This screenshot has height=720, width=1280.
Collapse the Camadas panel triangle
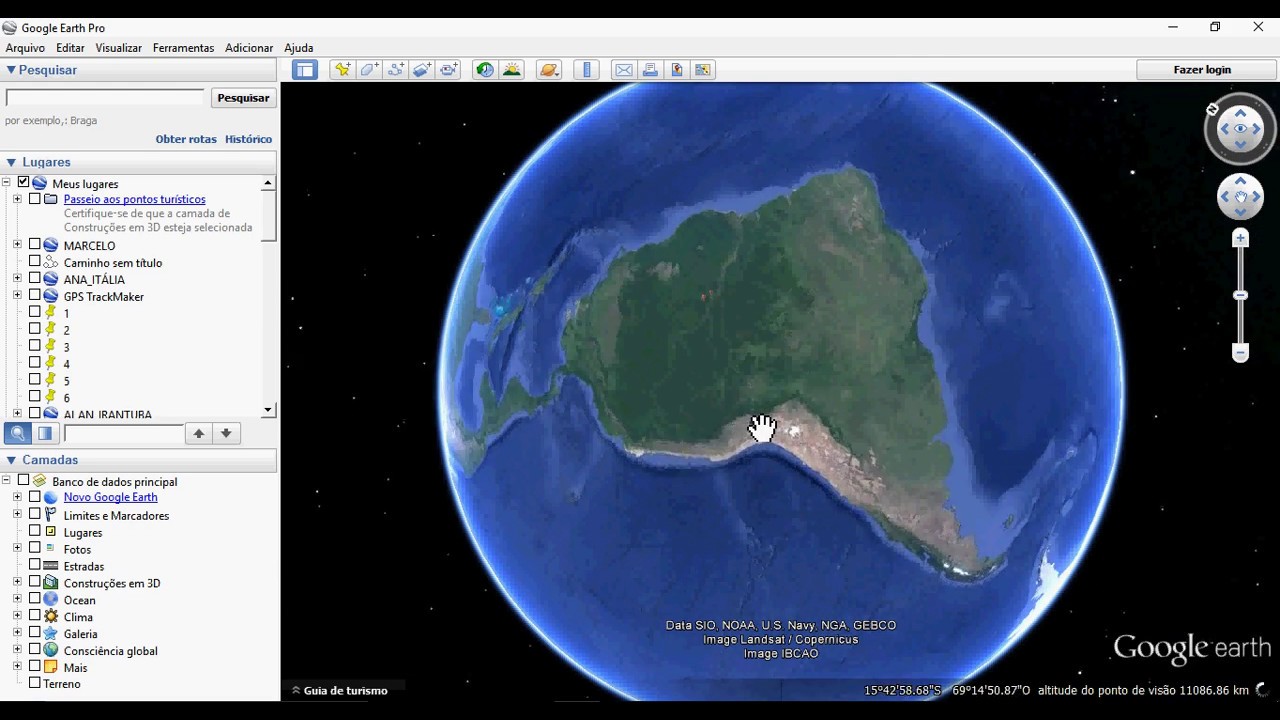(x=11, y=460)
